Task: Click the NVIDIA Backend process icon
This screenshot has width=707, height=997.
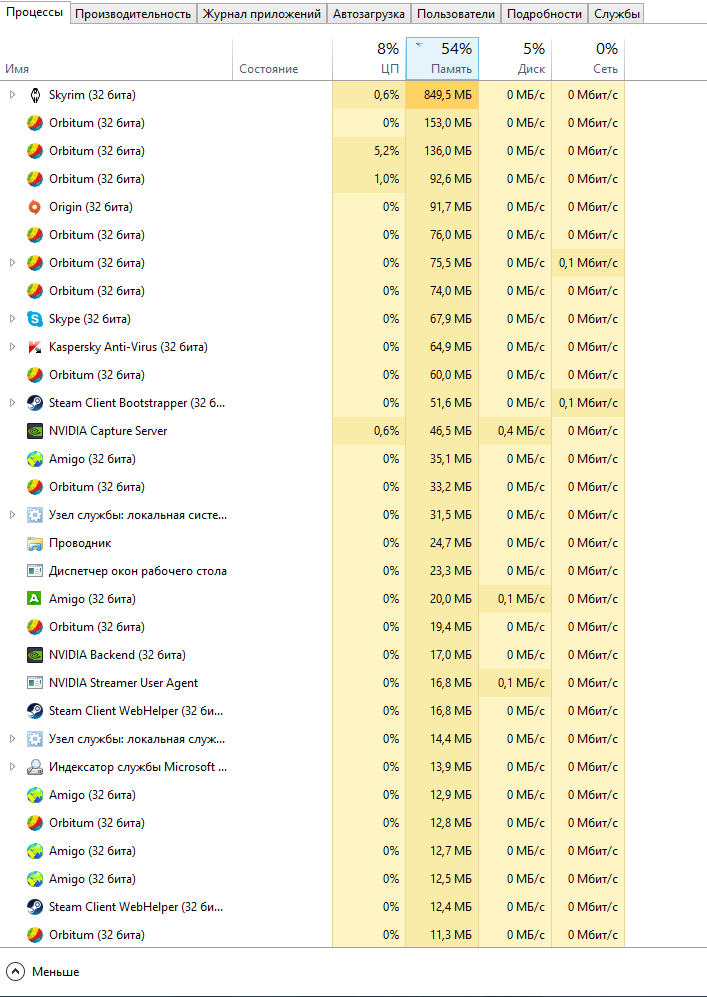Action: [x=35, y=655]
